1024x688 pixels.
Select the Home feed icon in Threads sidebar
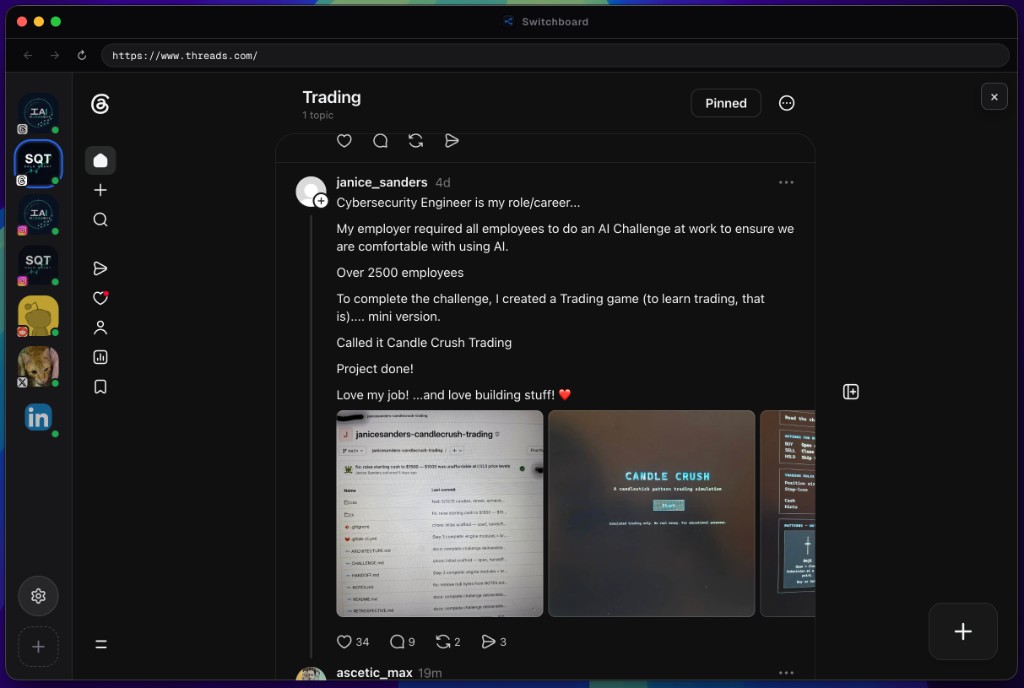coord(100,161)
